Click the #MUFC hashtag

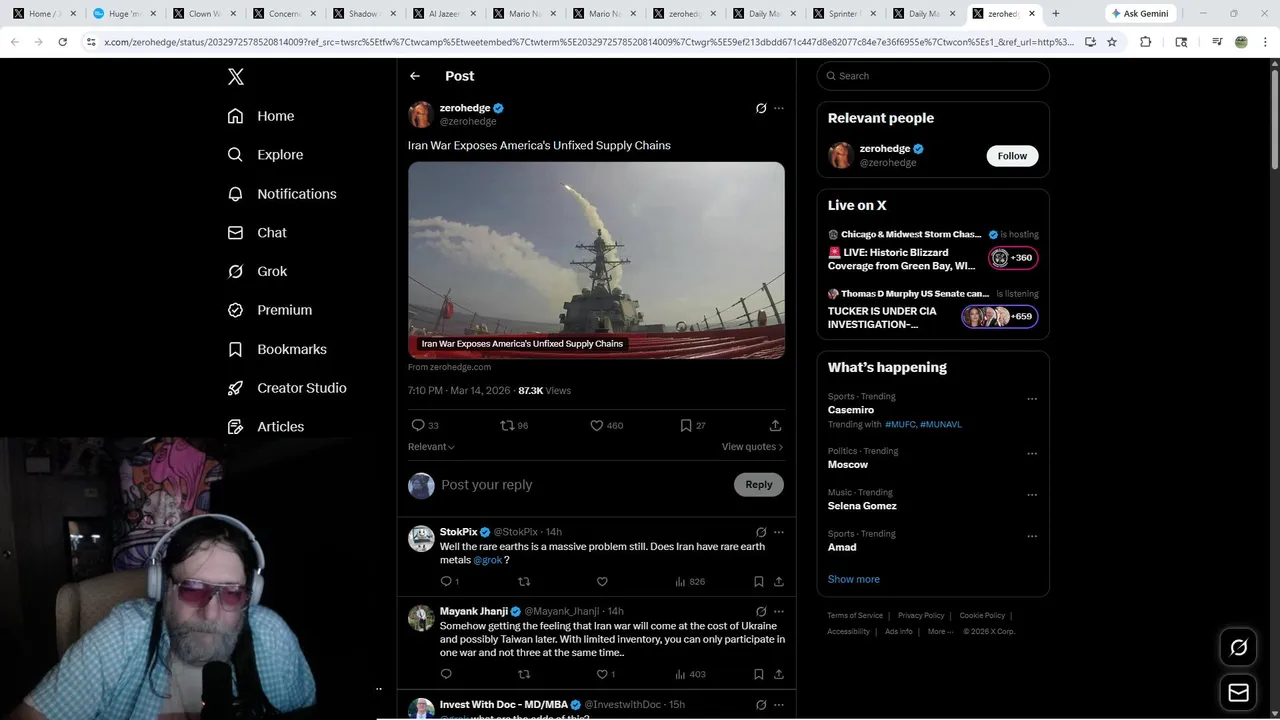click(x=900, y=424)
